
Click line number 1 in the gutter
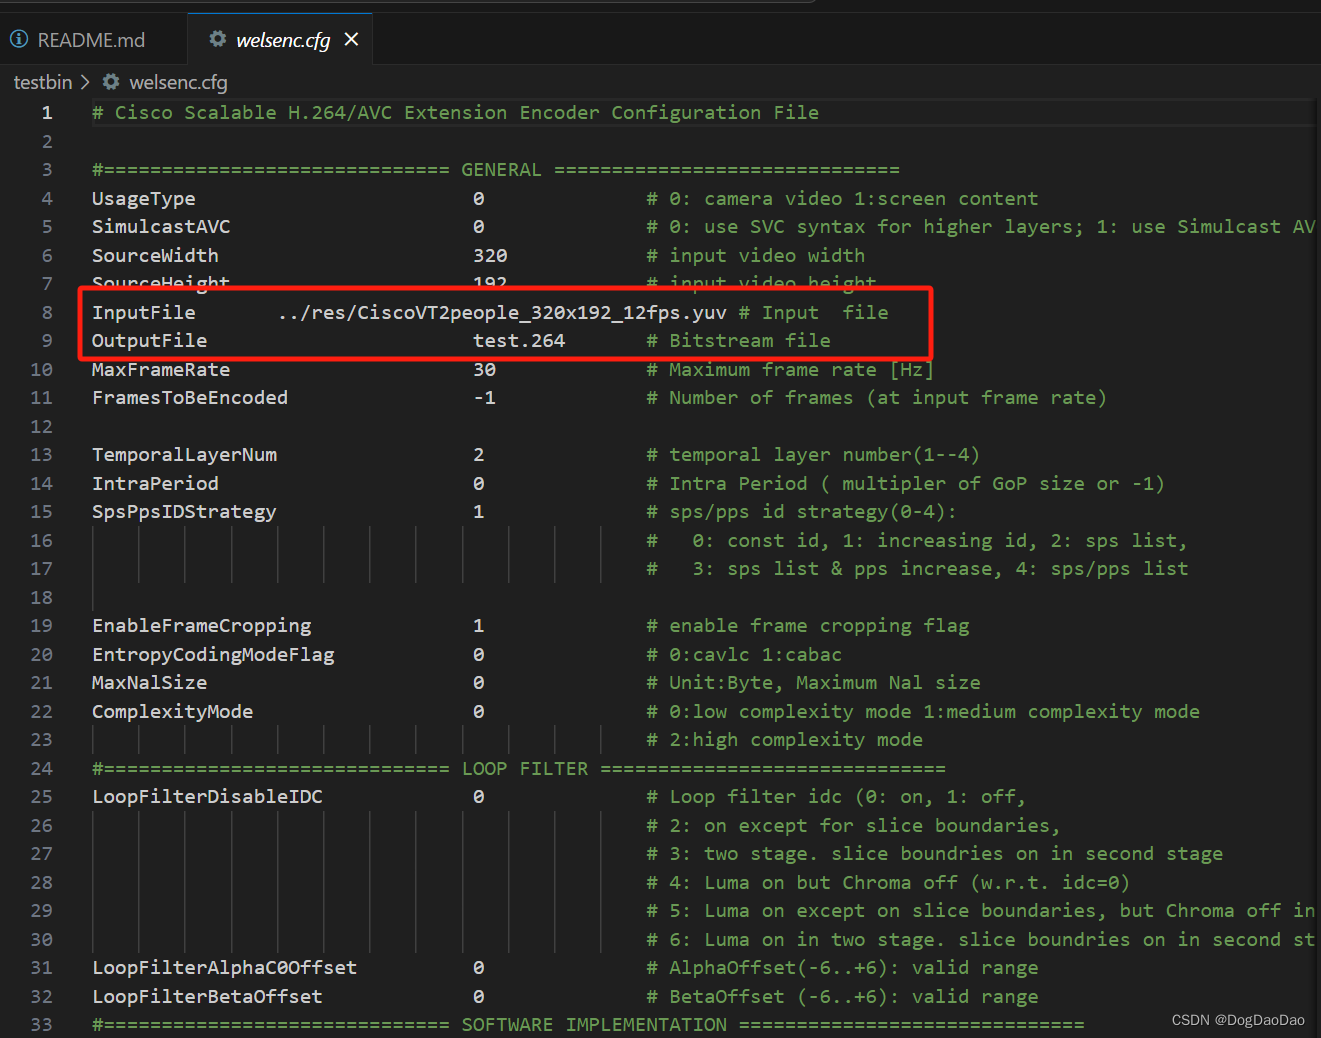(x=47, y=113)
